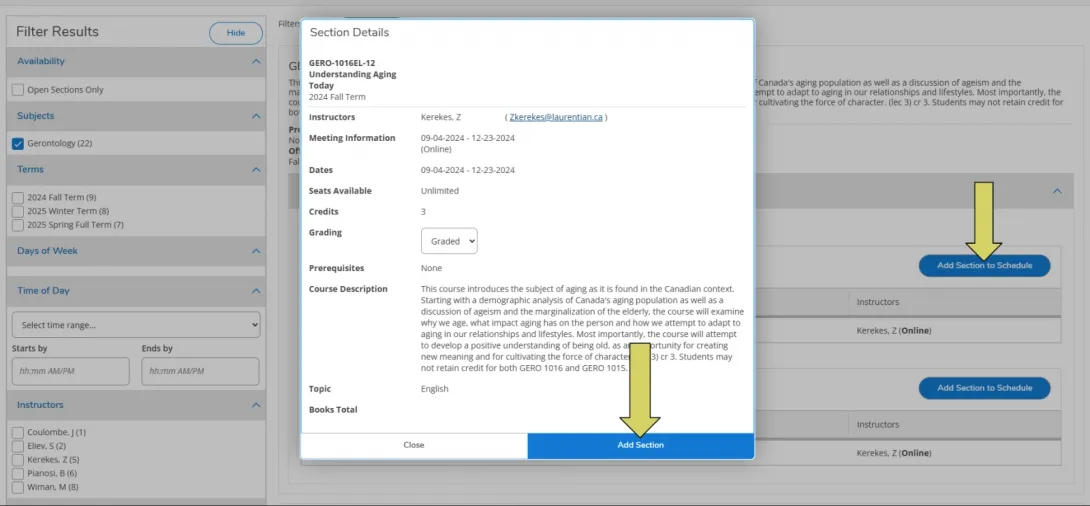The width and height of the screenshot is (1090, 506).
Task: Email Zkerekes@laurentian.ca link
Action: click(555, 117)
